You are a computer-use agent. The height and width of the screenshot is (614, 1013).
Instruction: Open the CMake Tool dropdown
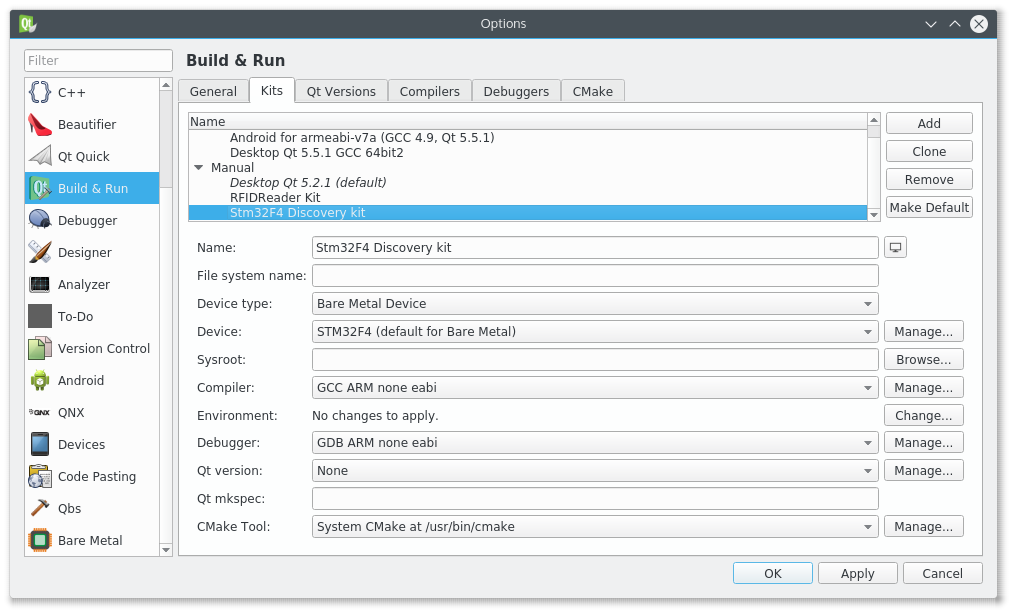click(x=595, y=527)
